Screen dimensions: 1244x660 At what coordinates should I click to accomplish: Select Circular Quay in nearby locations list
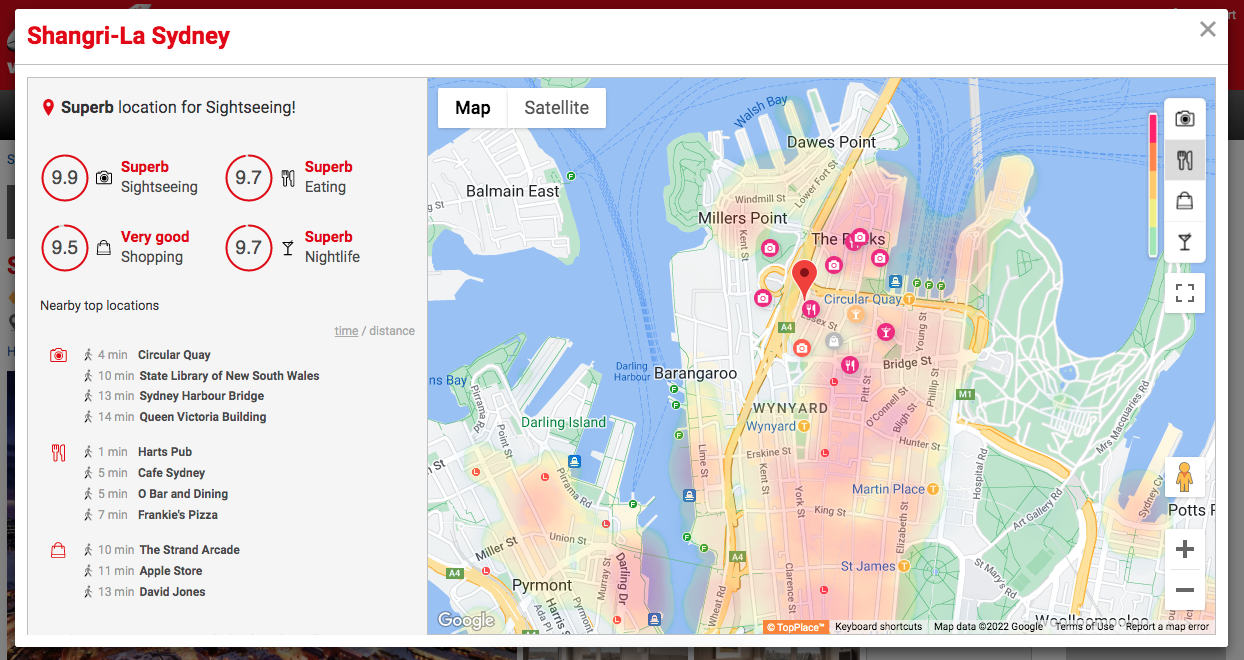pos(174,355)
